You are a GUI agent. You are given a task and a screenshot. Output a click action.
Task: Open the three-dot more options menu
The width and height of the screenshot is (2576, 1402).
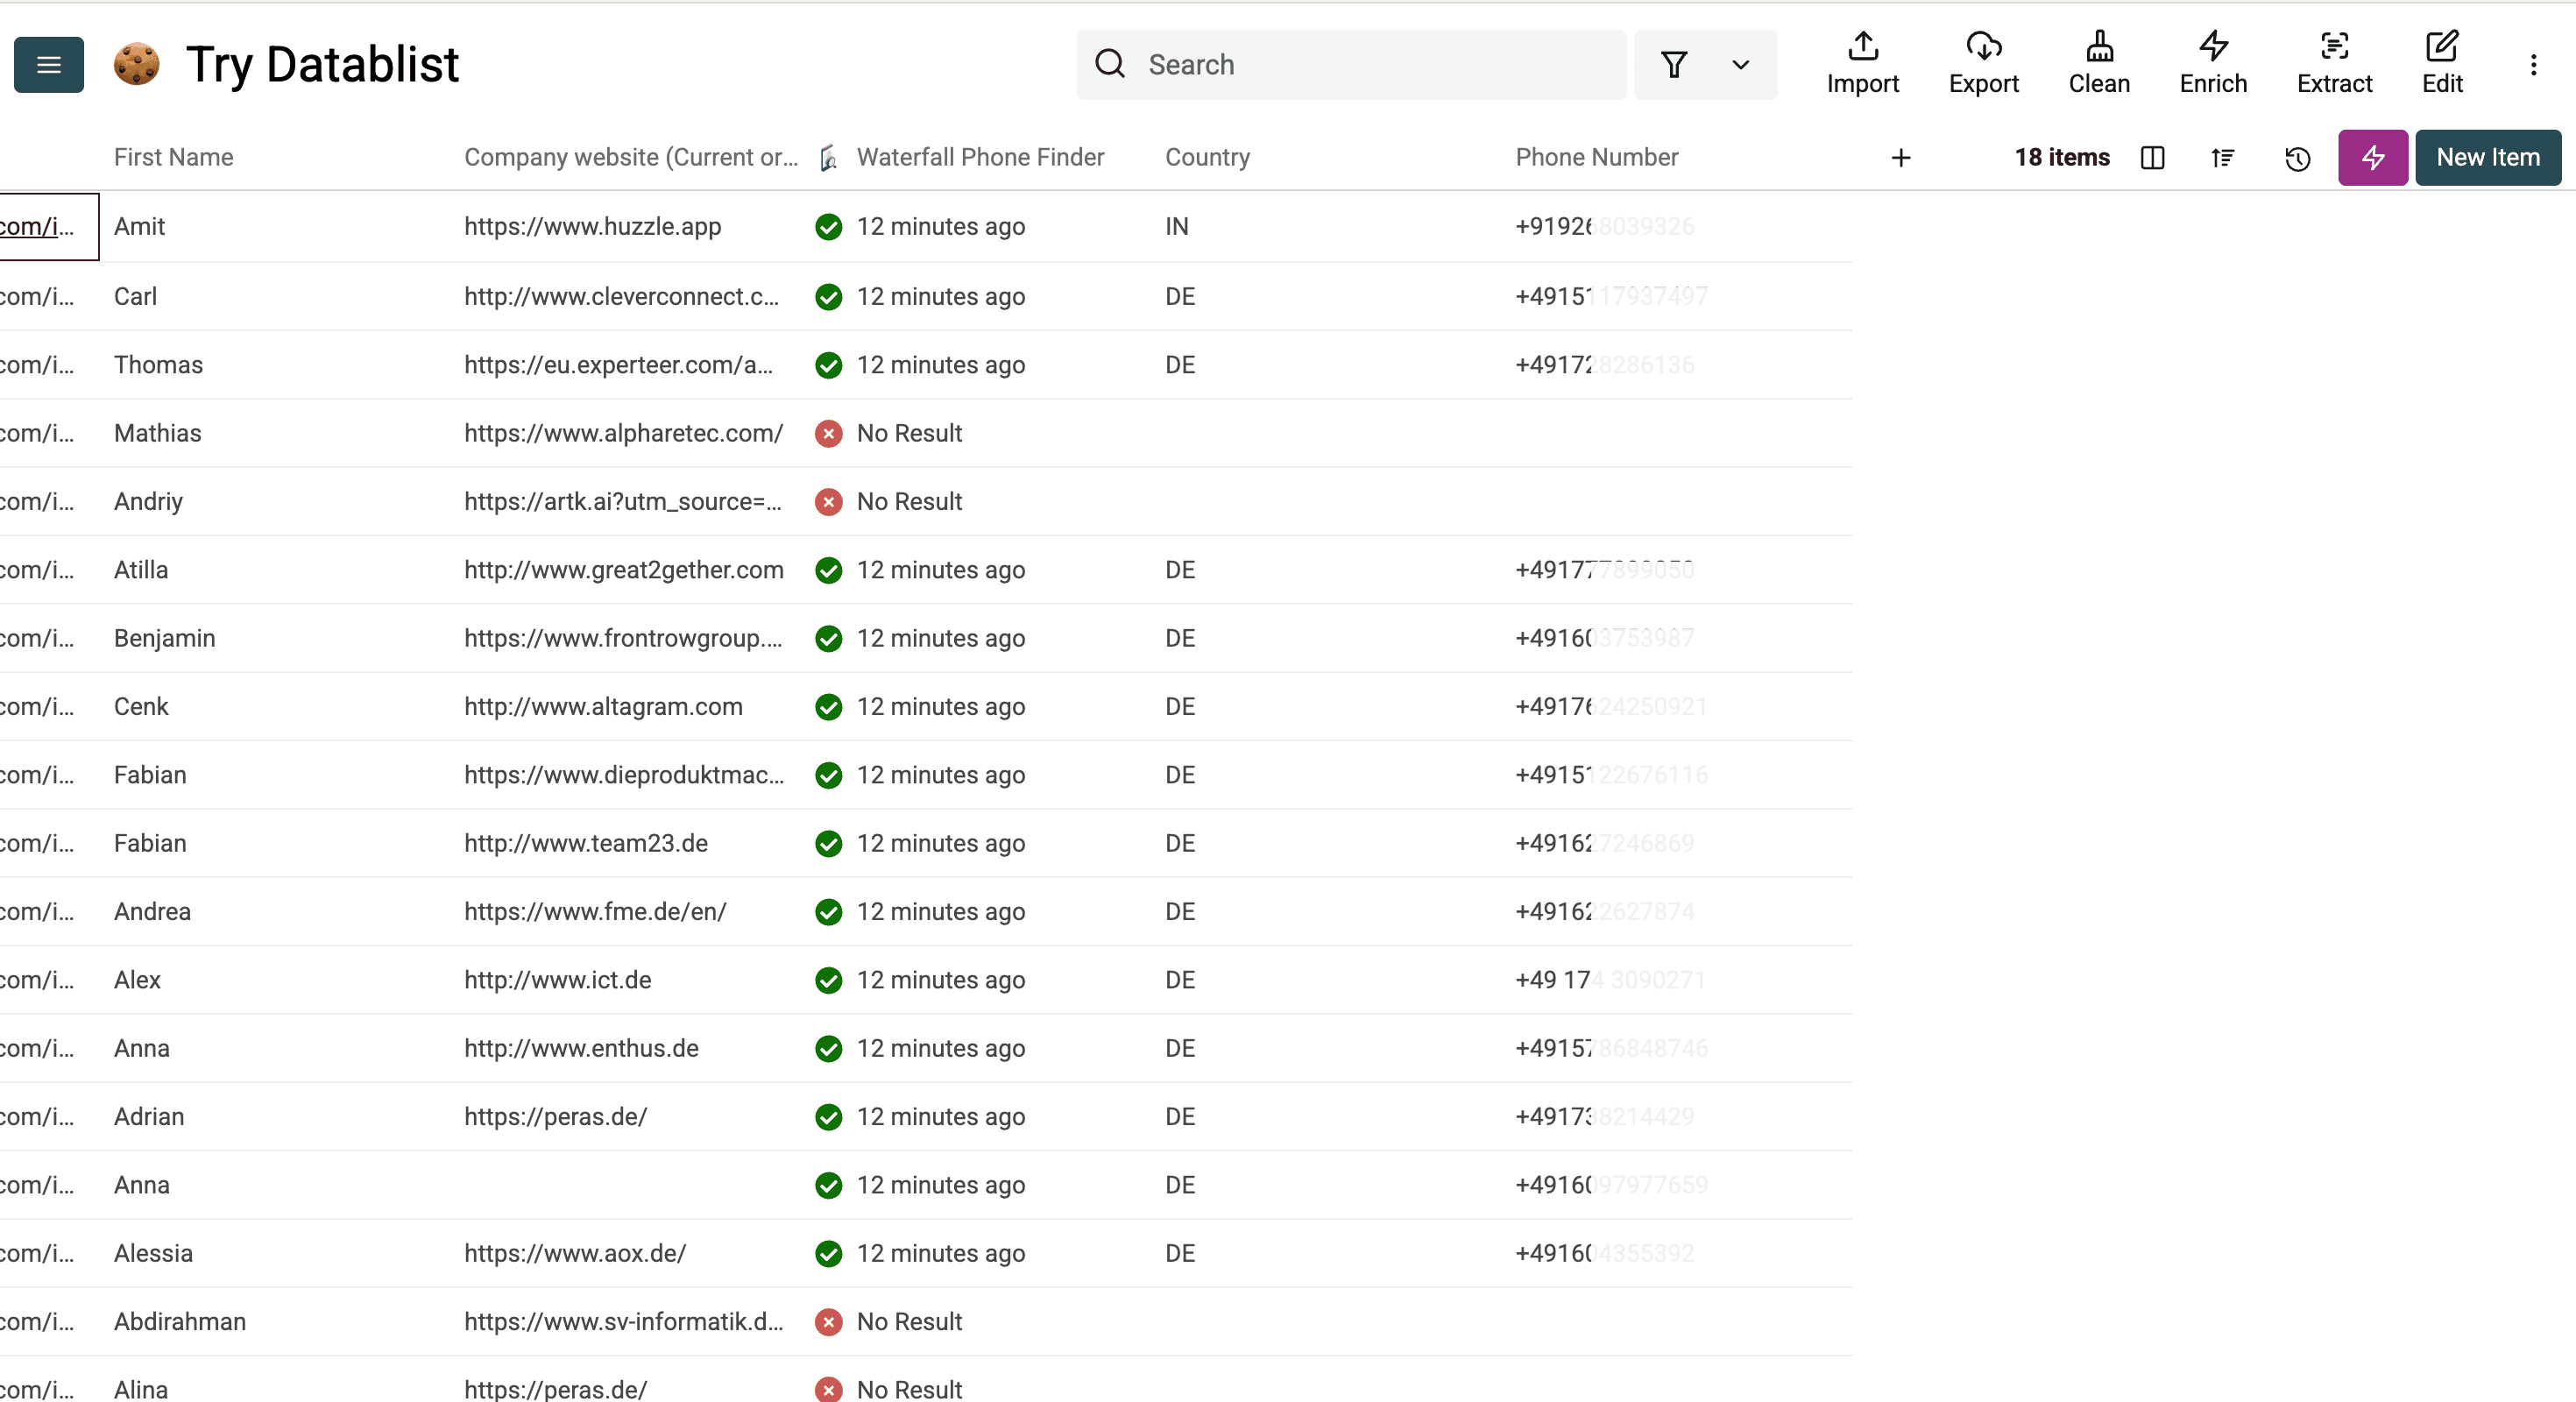coord(2532,65)
